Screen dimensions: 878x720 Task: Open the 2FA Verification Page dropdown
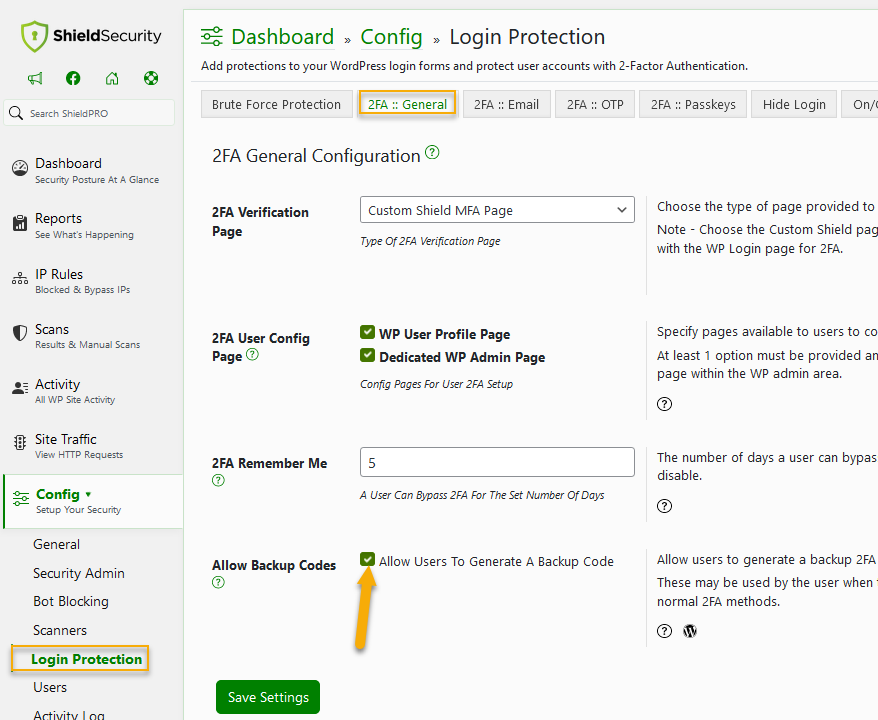pos(497,210)
